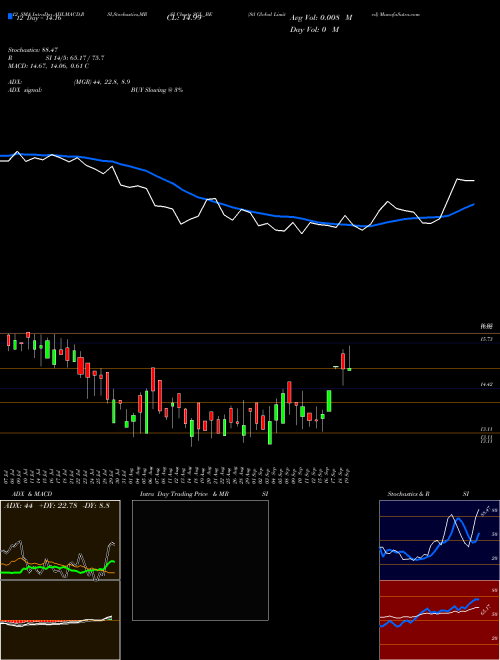Click the 'Avg Vol: 0.008 M' text
The image size is (500, 660).
[x=321, y=18]
